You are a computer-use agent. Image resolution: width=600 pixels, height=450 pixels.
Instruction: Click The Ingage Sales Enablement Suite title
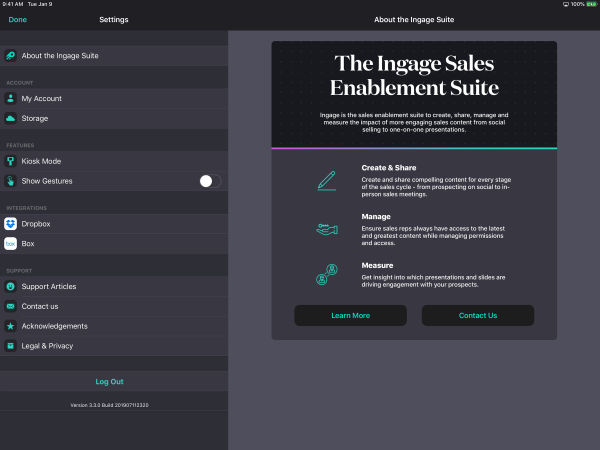414,75
